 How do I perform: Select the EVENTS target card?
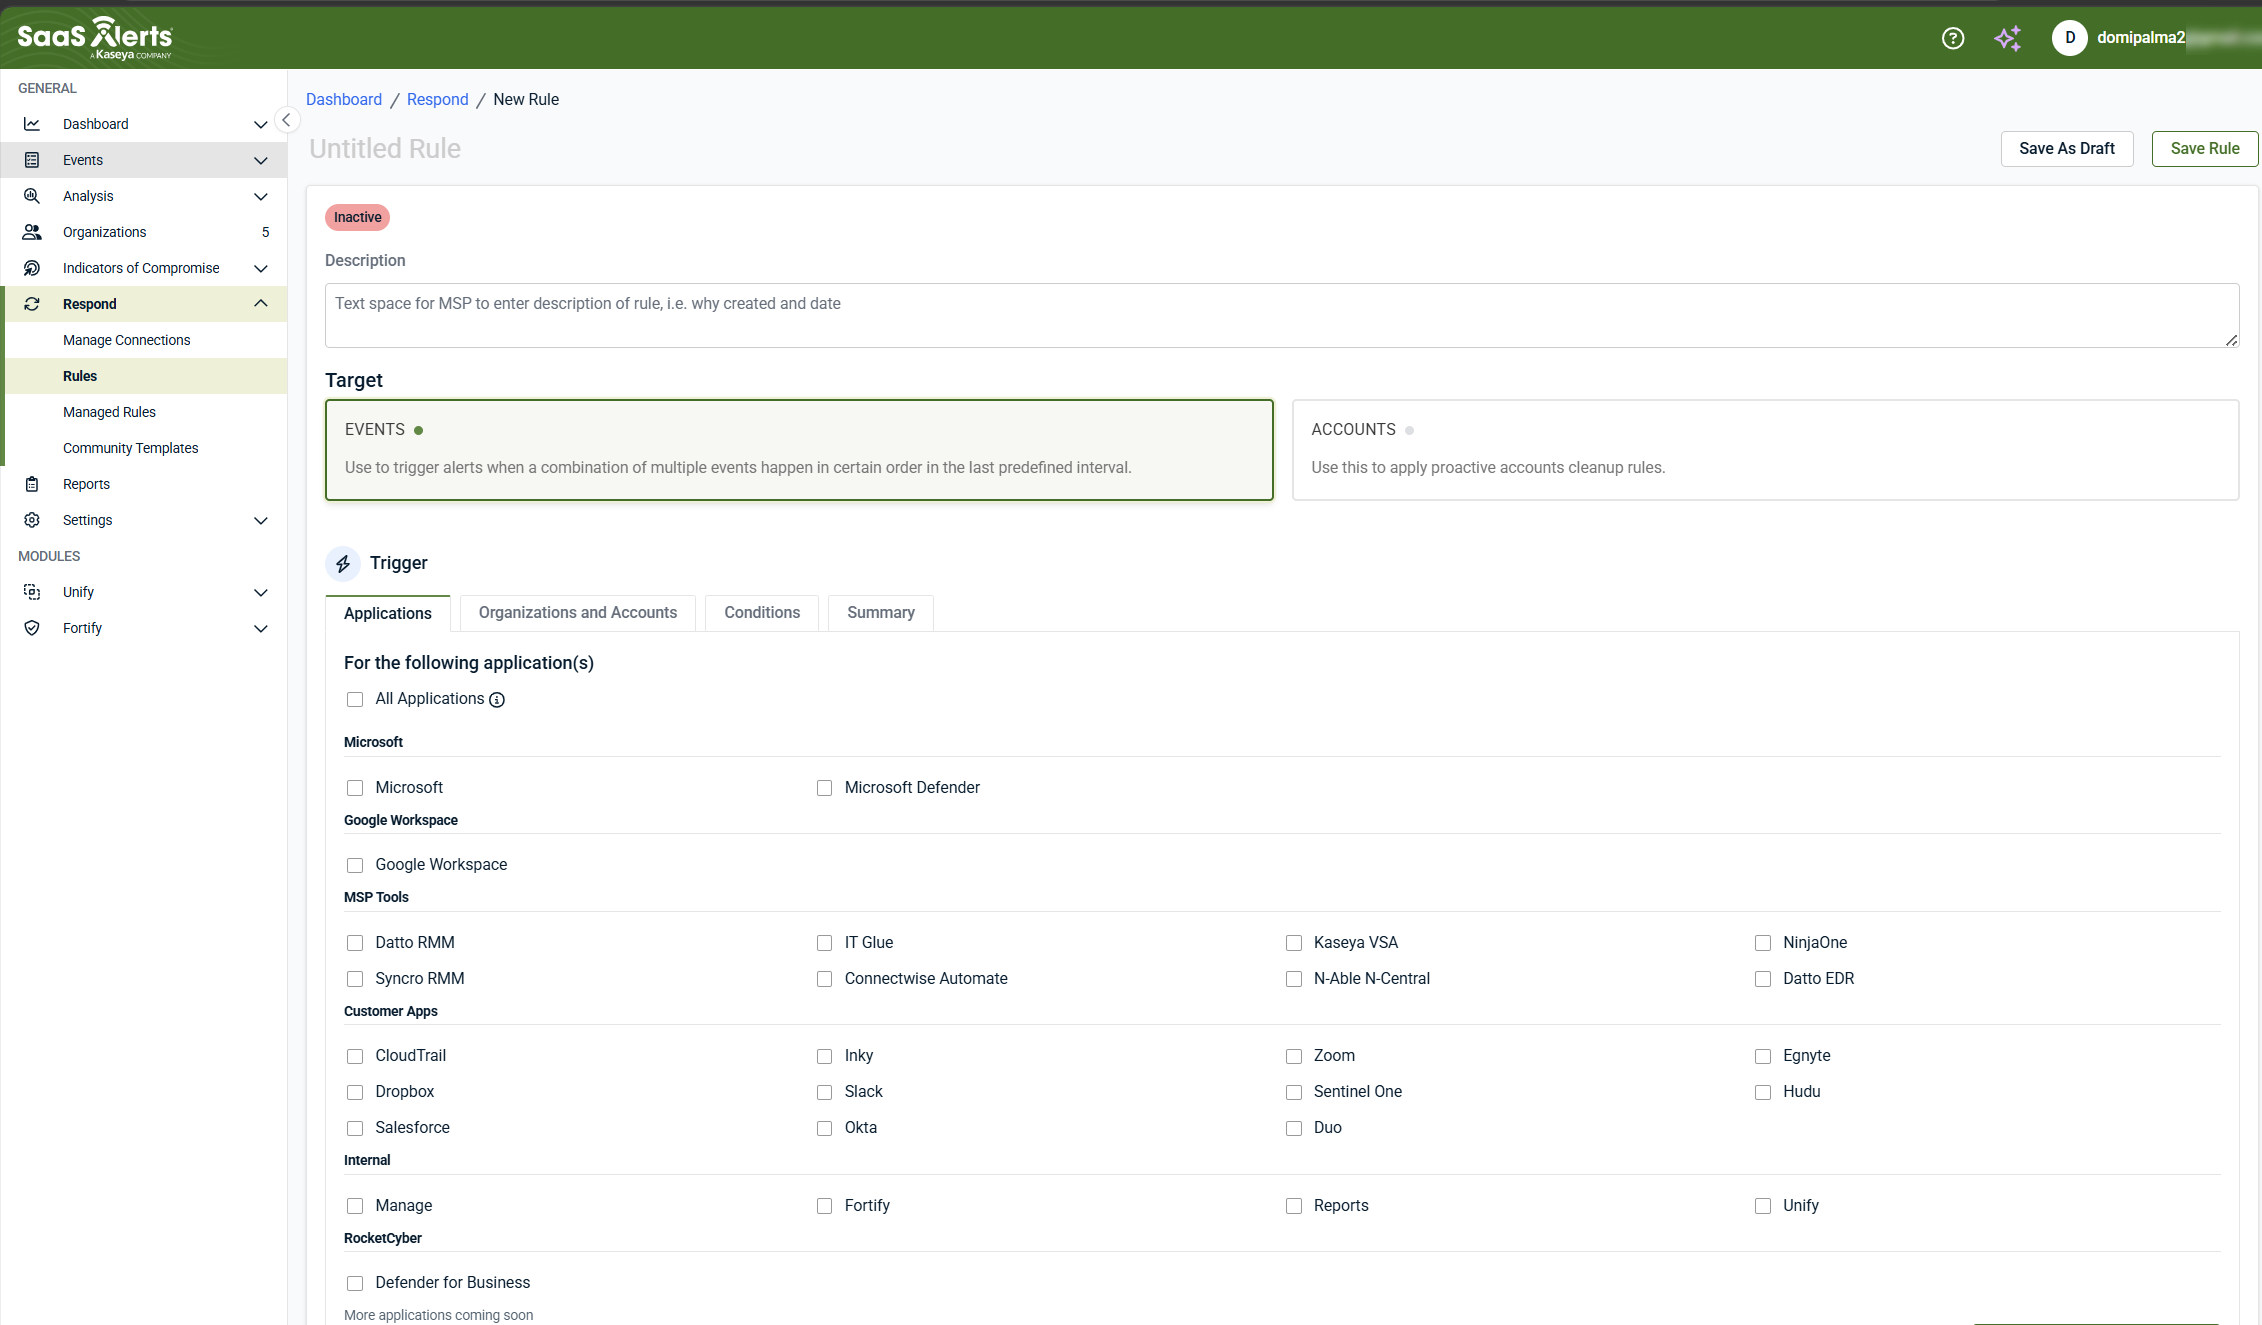click(x=799, y=450)
